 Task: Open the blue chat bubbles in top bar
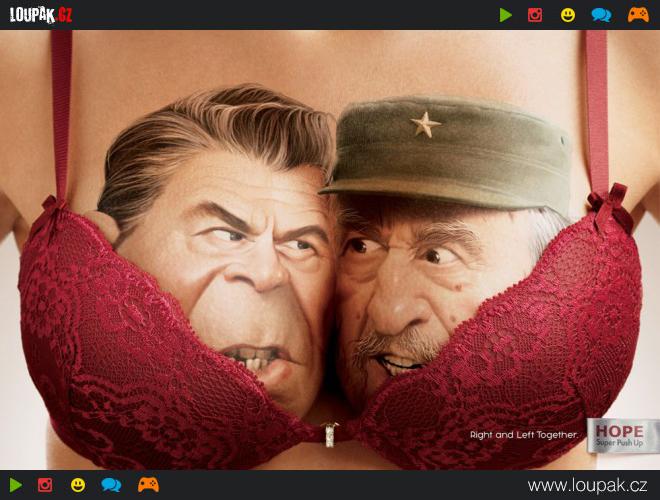coord(601,15)
